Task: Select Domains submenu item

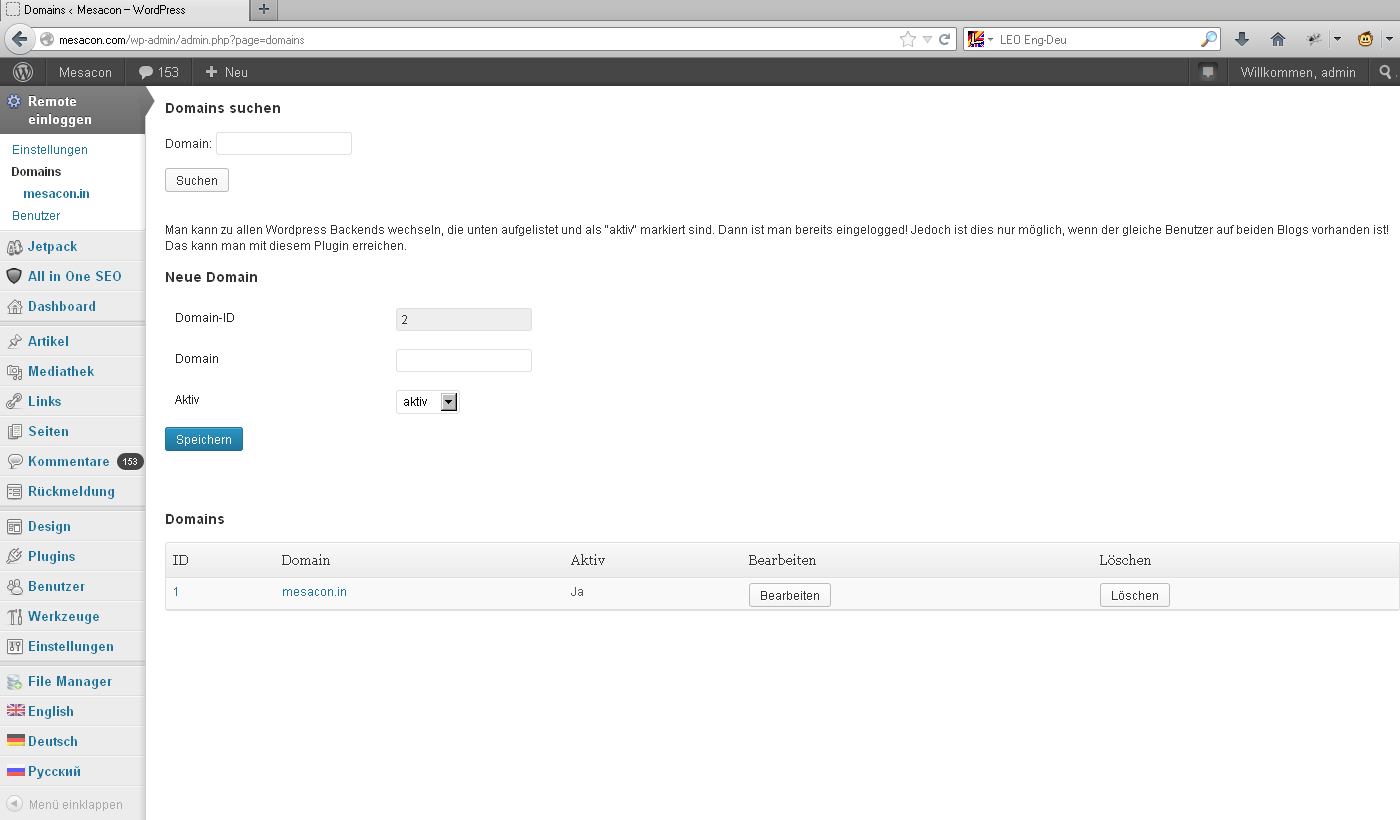Action: [36, 172]
